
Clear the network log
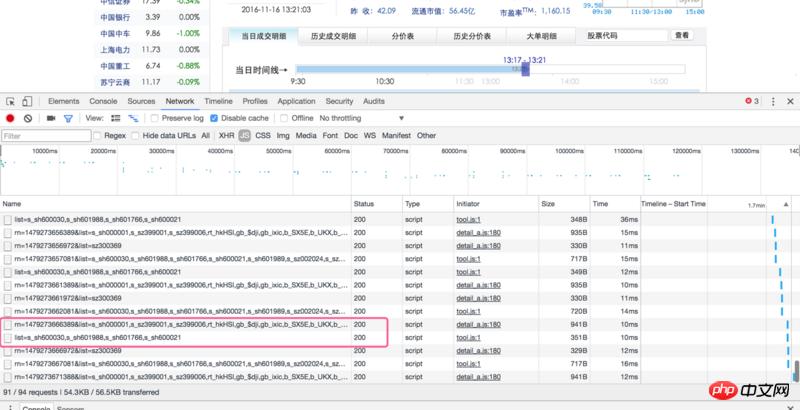pos(27,118)
